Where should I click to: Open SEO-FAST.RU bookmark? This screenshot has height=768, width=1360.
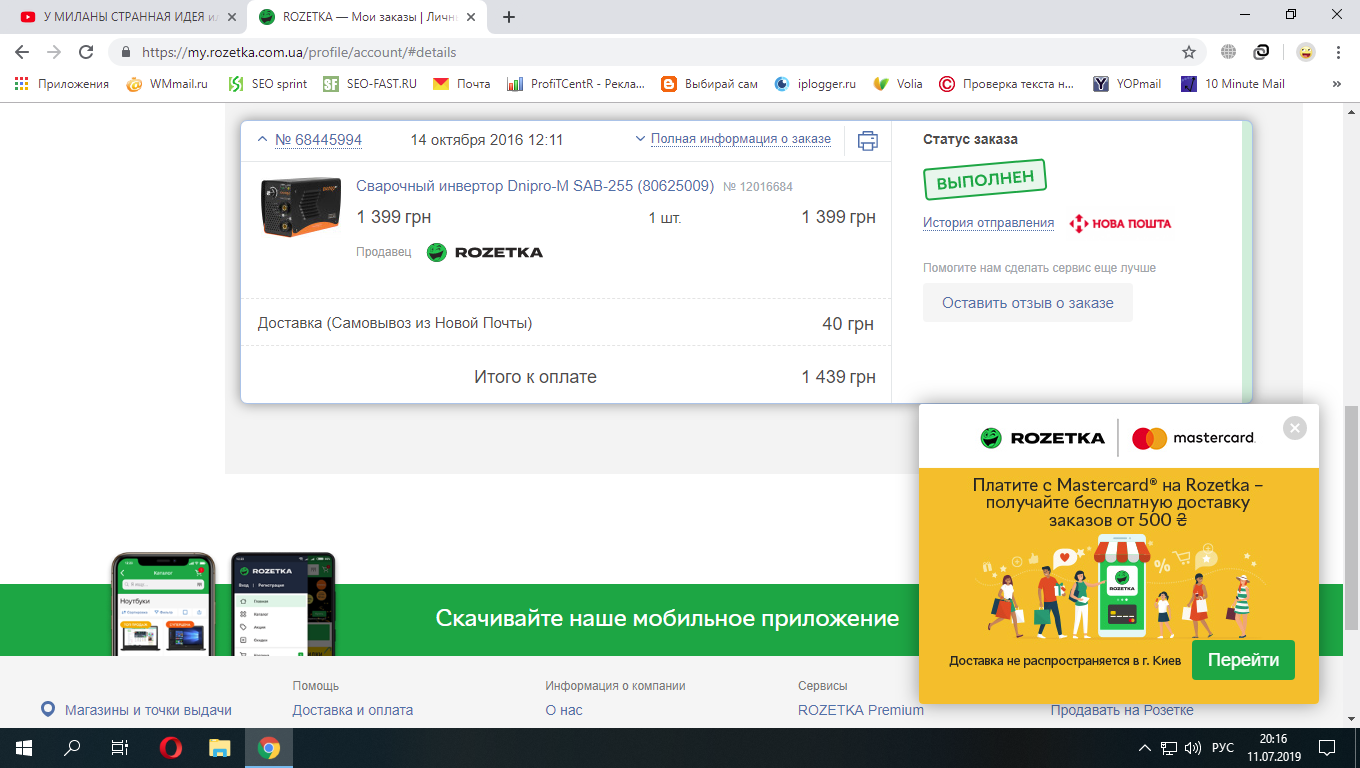370,84
